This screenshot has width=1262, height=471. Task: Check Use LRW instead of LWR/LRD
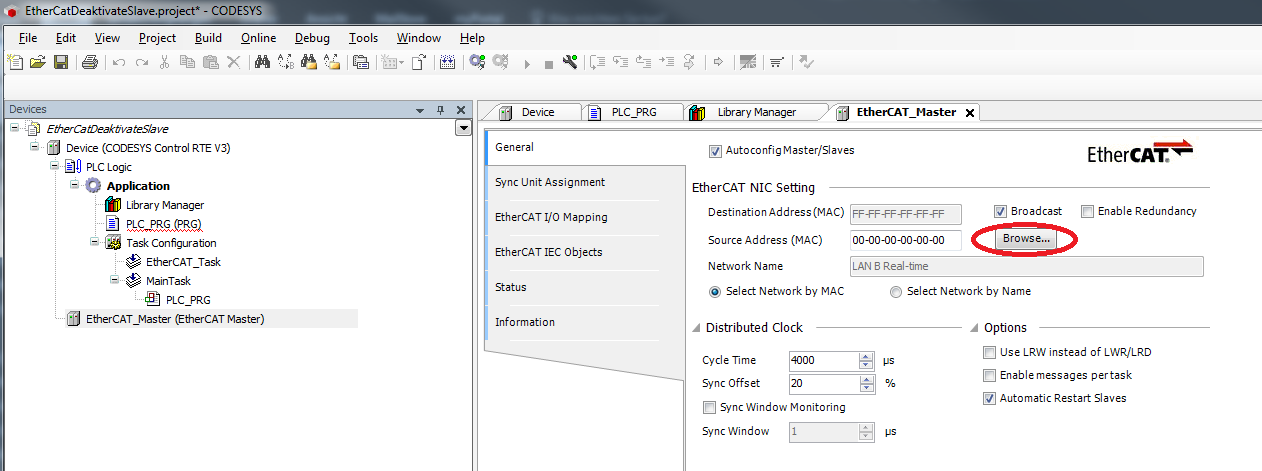pyautogui.click(x=990, y=352)
